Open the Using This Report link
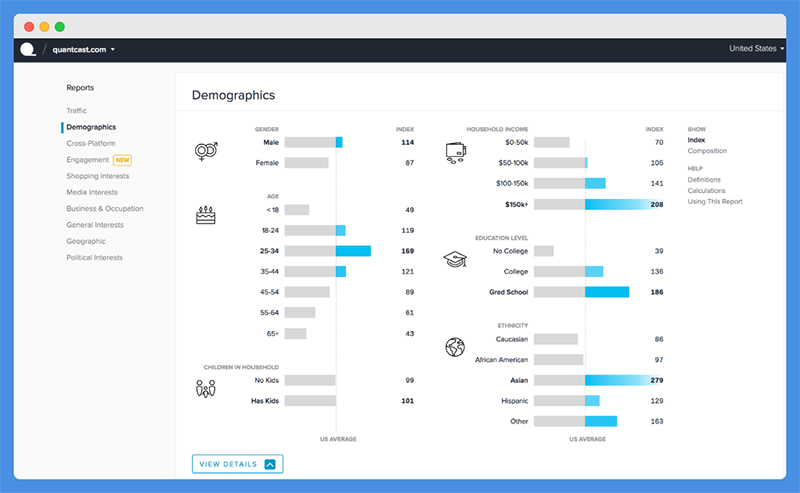 [715, 202]
